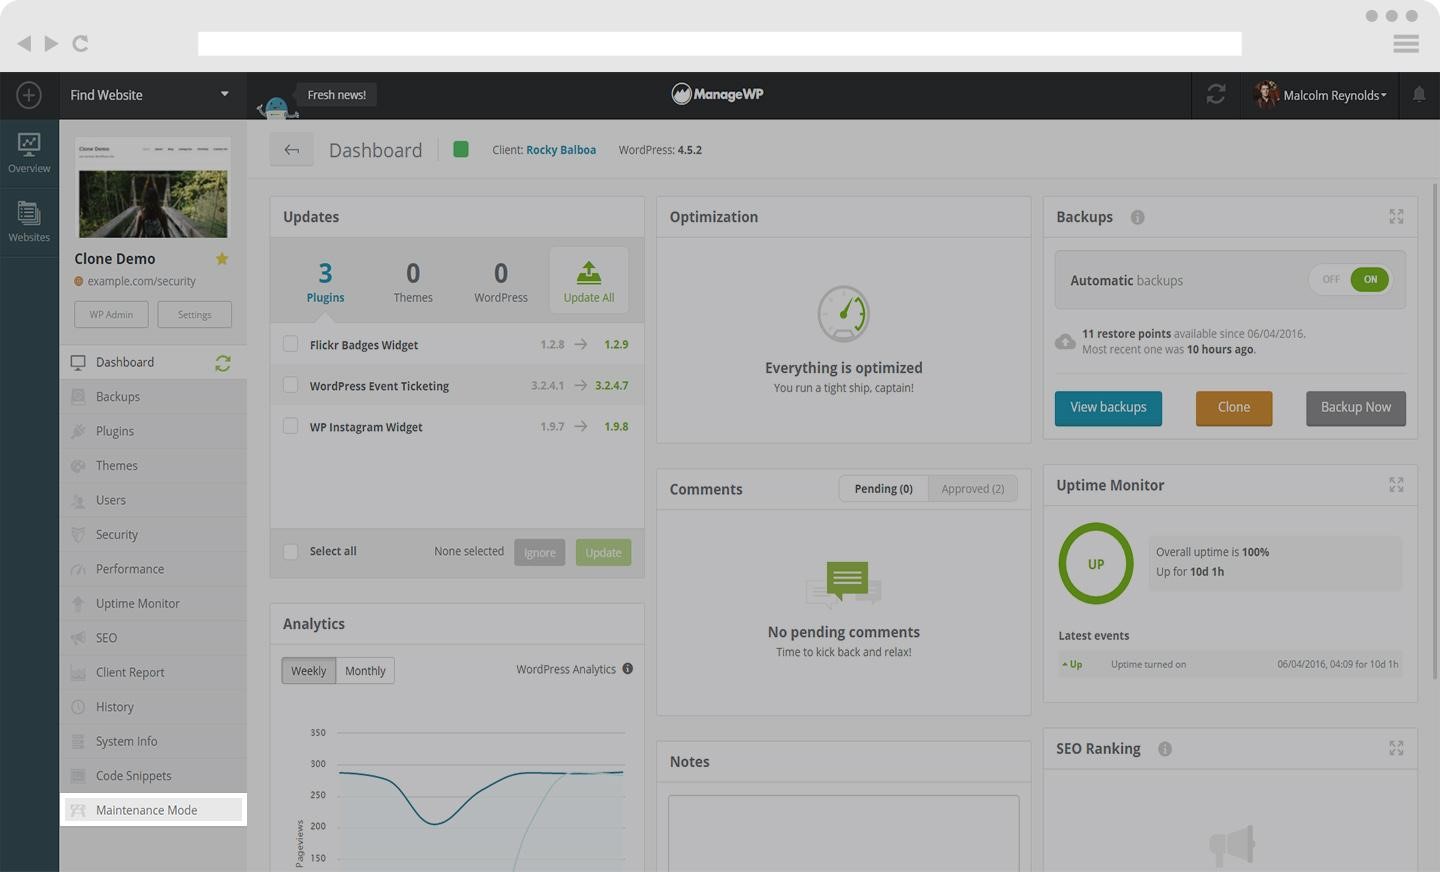
Task: Click the refresh icon beside Dashboard menu item
Action: point(223,363)
